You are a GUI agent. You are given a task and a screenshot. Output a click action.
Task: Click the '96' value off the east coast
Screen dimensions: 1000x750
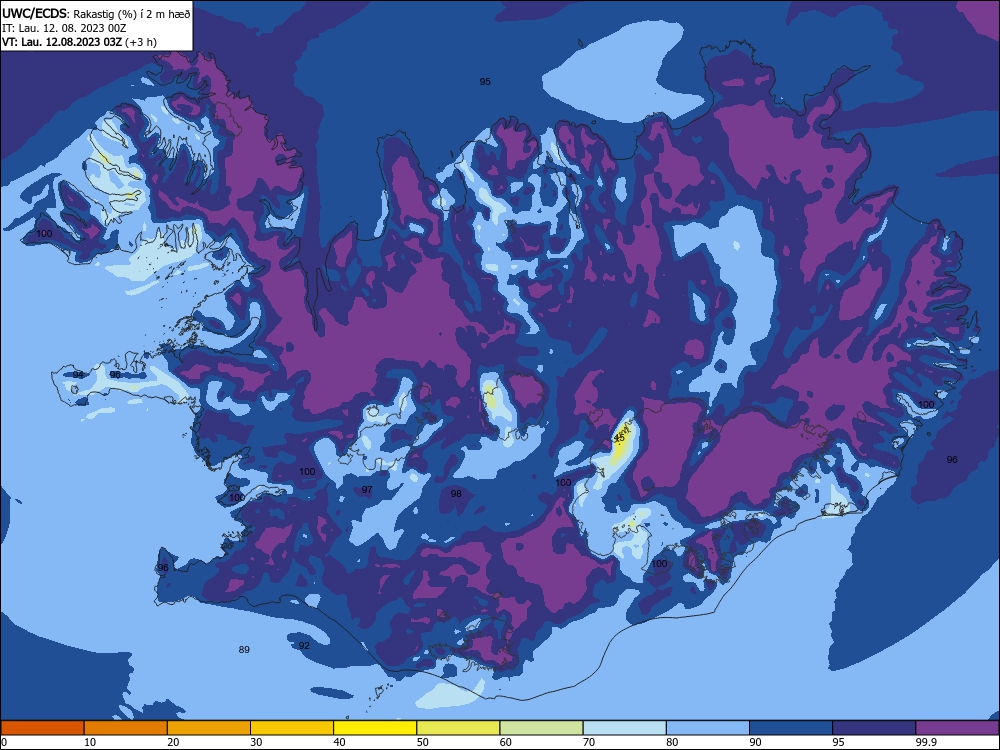pyautogui.click(x=952, y=460)
